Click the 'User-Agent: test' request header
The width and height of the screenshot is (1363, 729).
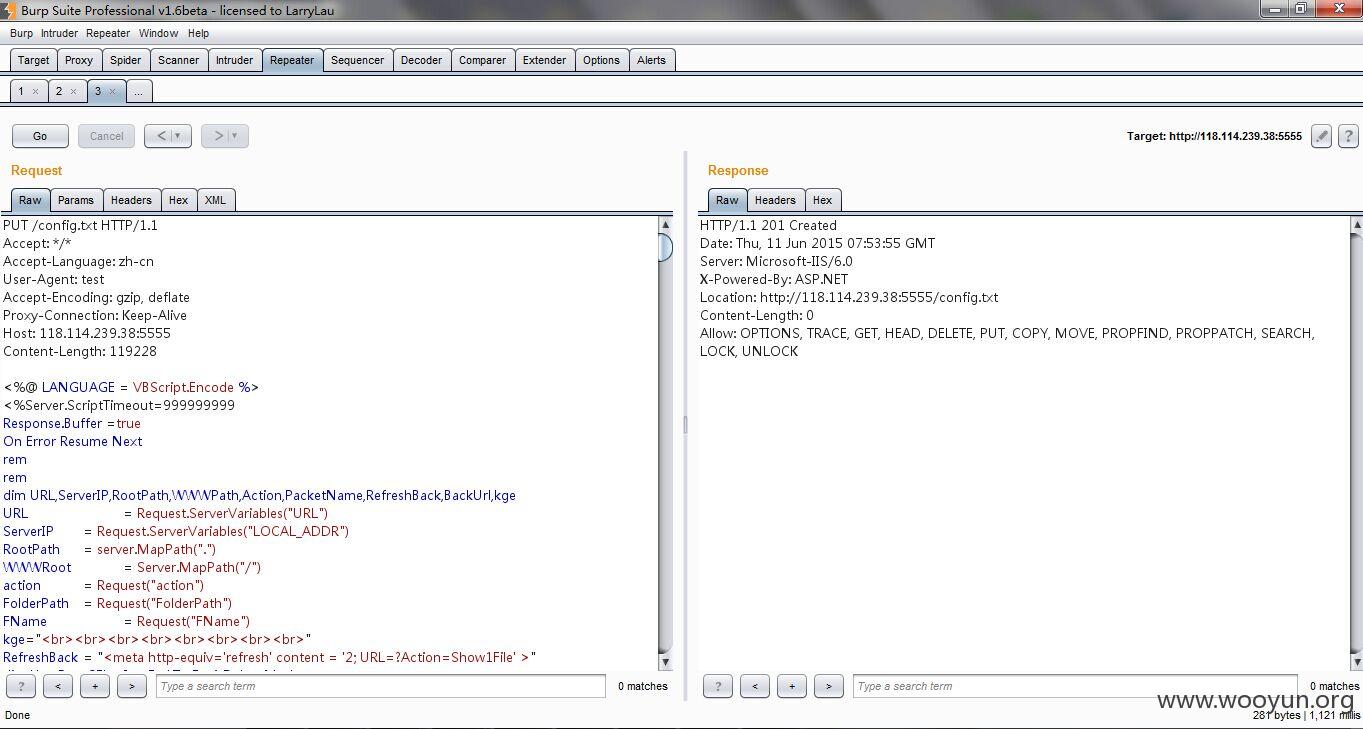54,279
